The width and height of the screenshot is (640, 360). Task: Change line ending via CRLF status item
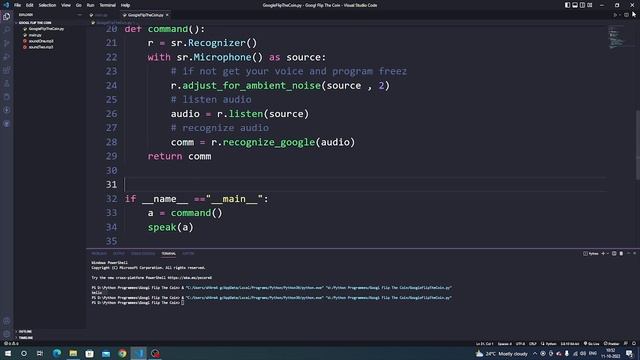pos(533,344)
